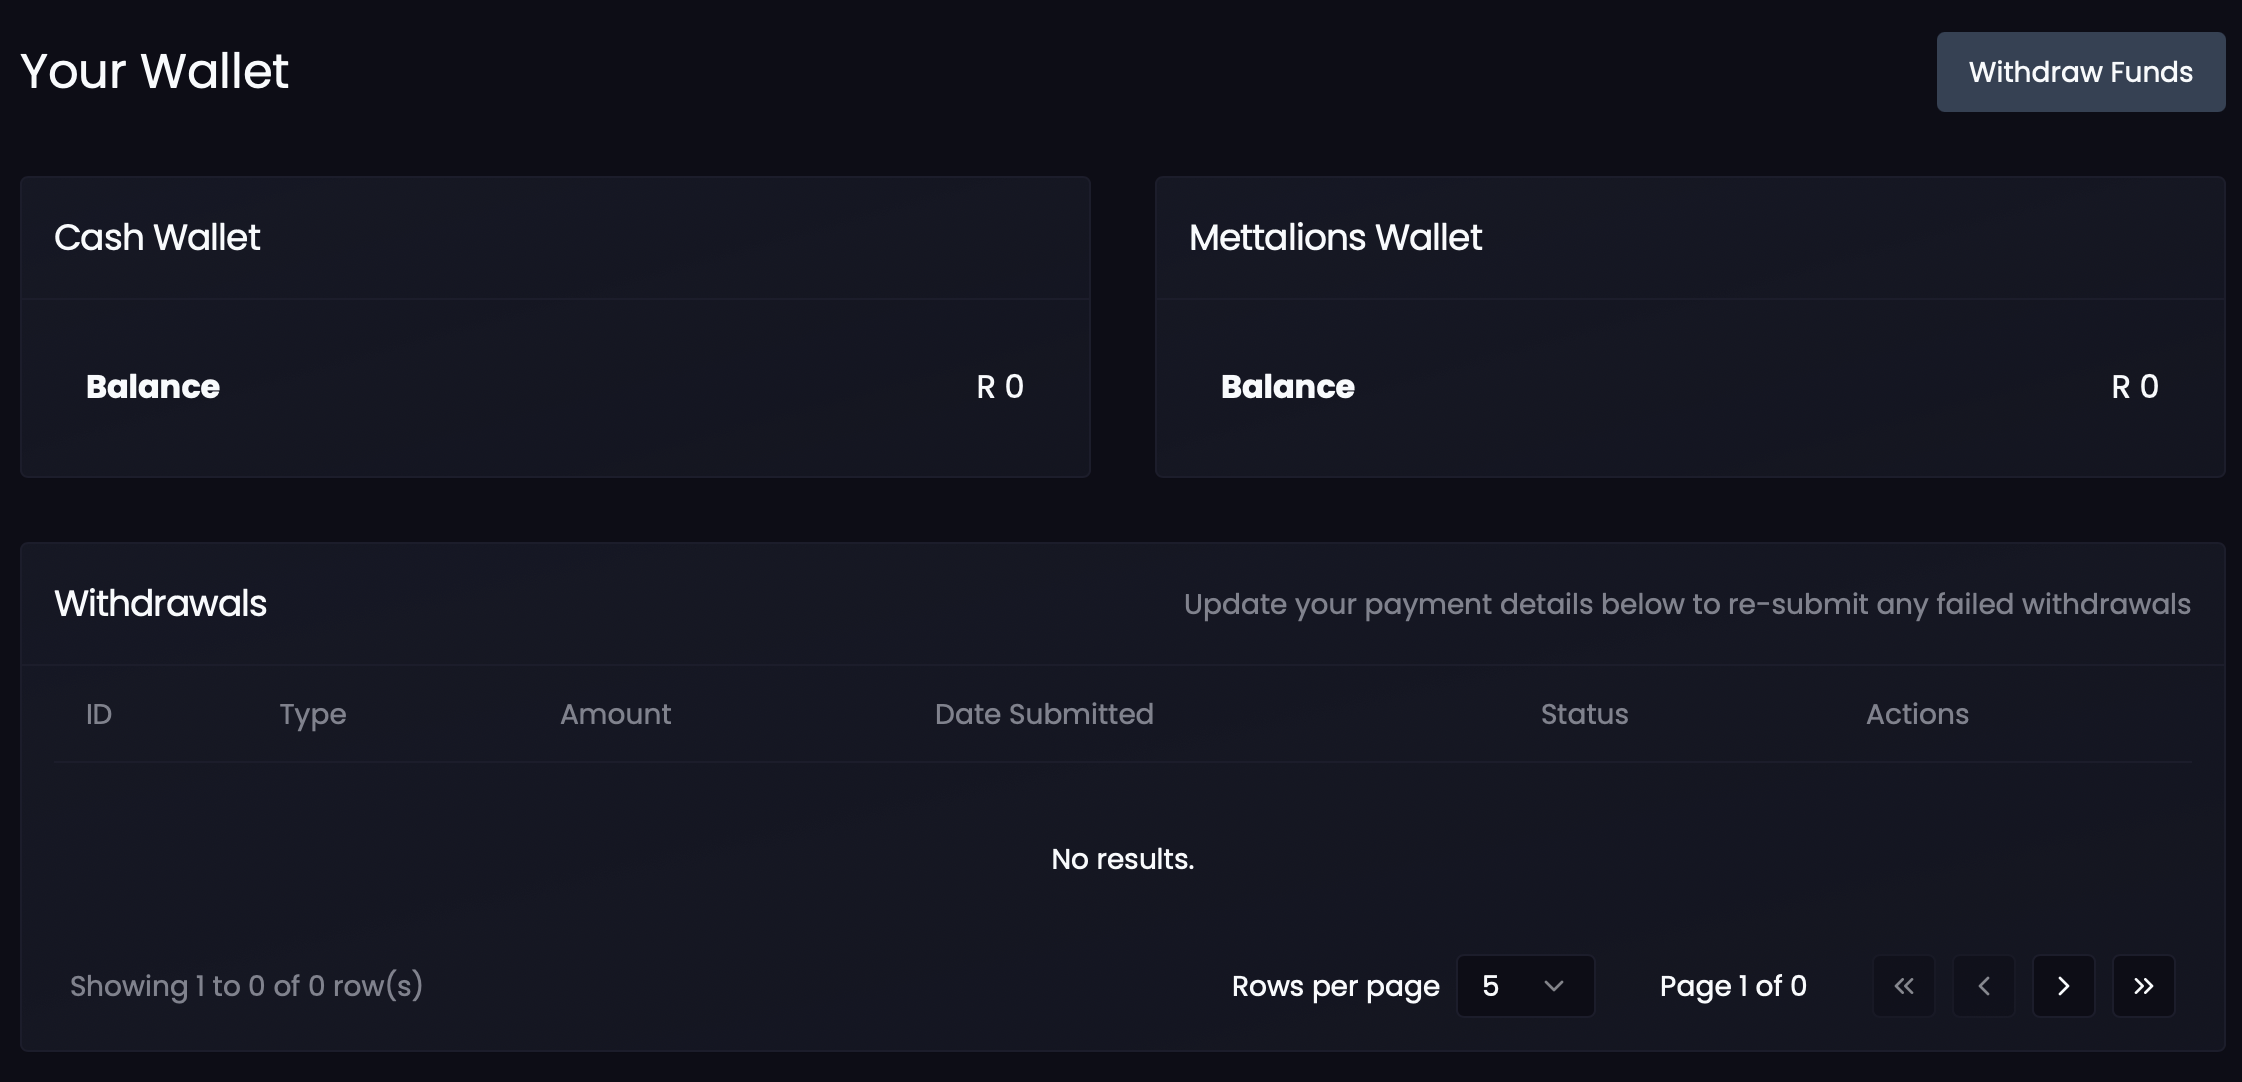Expand the Withdrawals section header

[161, 603]
